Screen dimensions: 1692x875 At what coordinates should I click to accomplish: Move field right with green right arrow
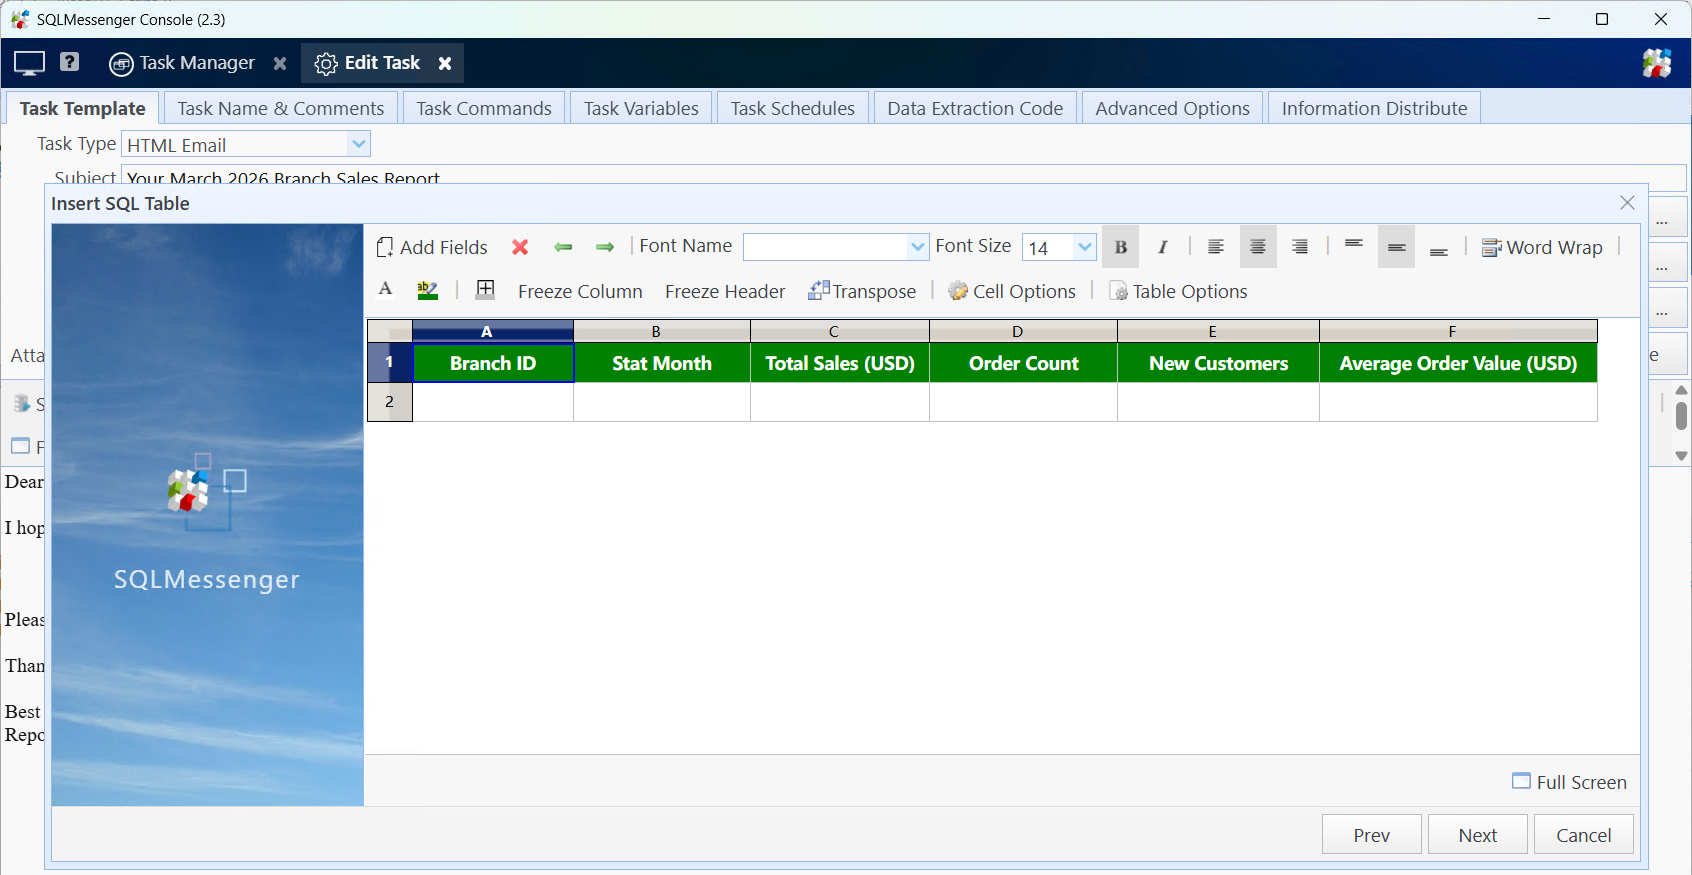click(x=605, y=247)
